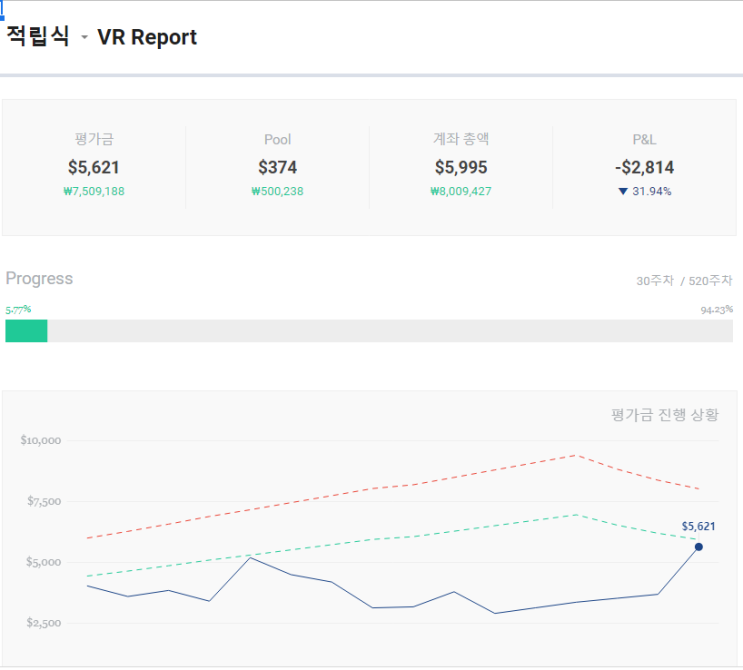
Task: Click the 30주차 / 520주차 week counter
Action: (684, 281)
